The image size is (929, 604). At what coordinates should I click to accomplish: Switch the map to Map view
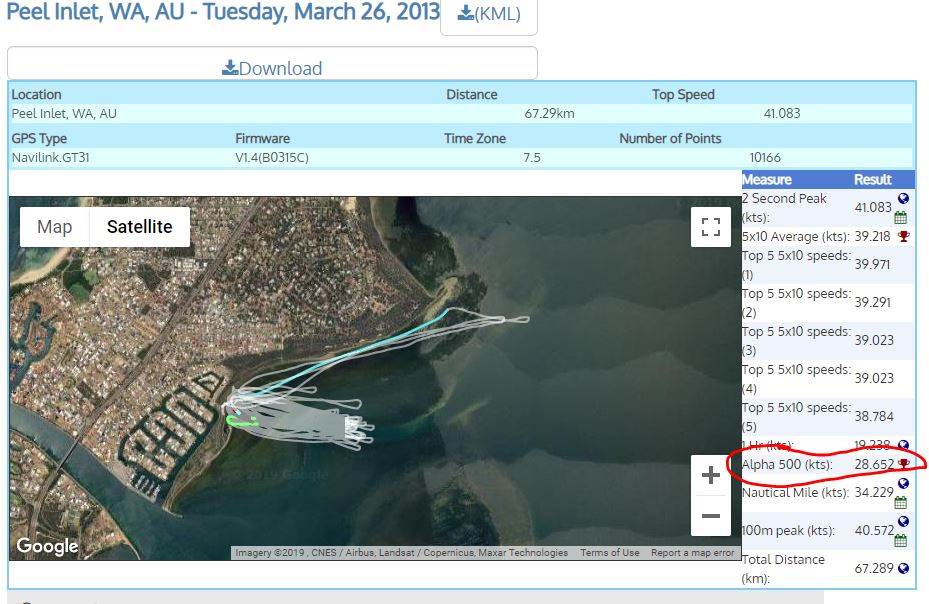pyautogui.click(x=54, y=227)
